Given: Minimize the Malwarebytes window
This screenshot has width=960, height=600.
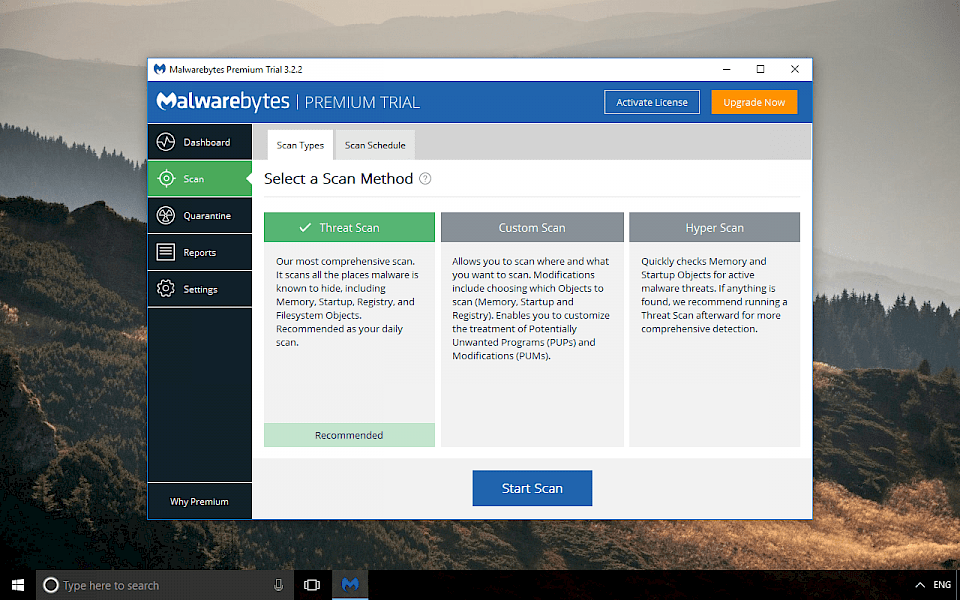Looking at the screenshot, I should point(727,69).
